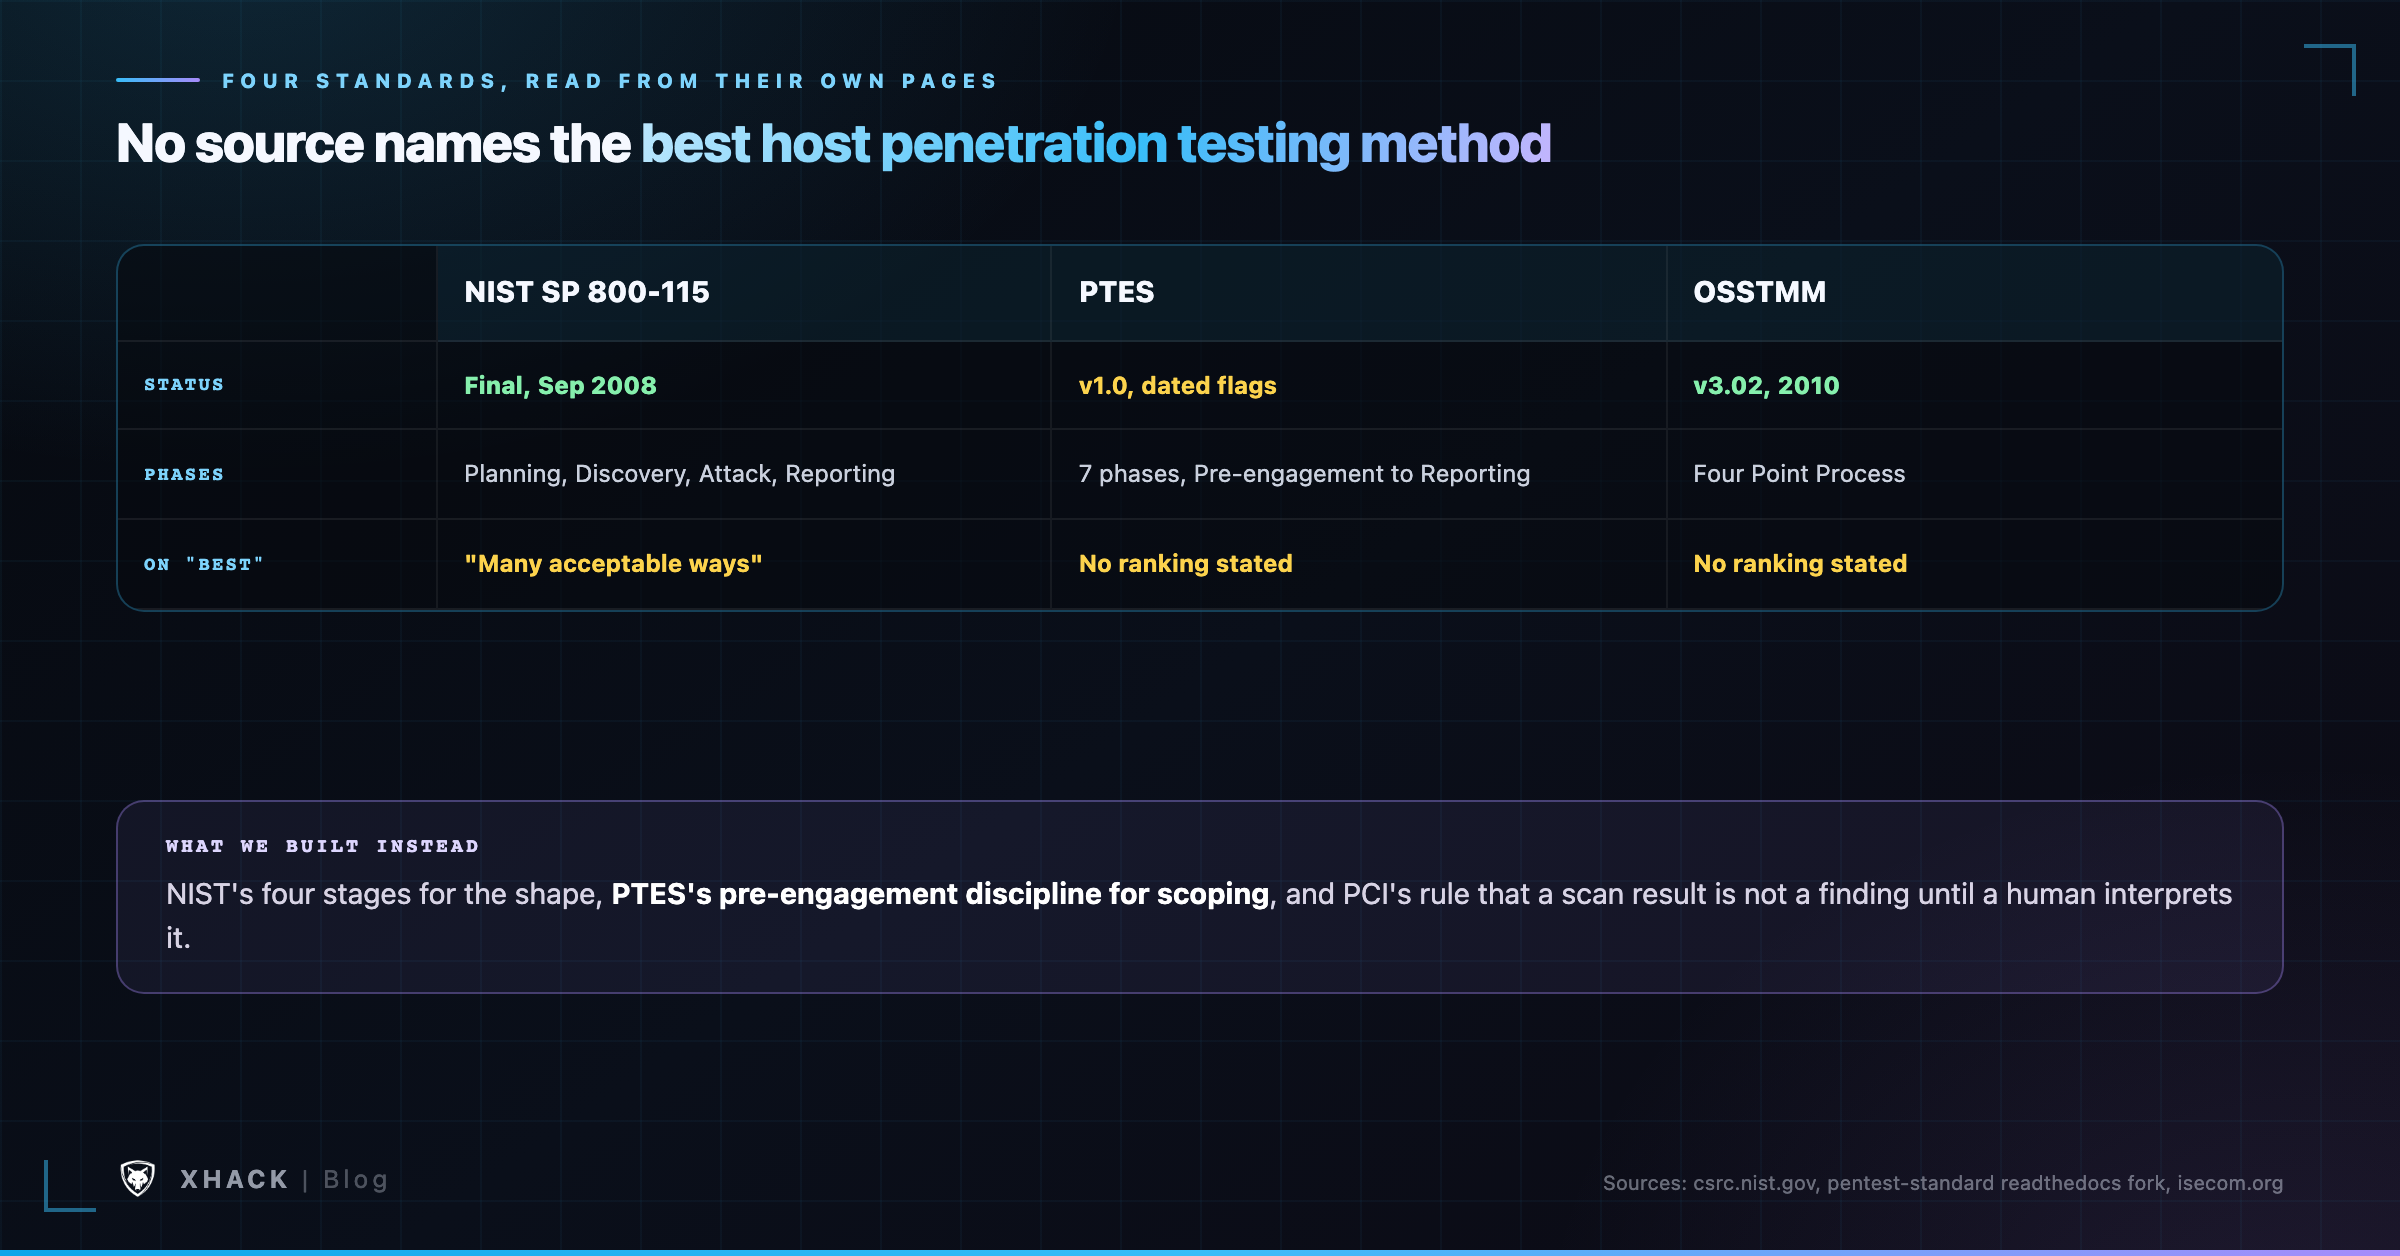Click the STATUS row label
2400x1256 pixels.
(x=184, y=385)
